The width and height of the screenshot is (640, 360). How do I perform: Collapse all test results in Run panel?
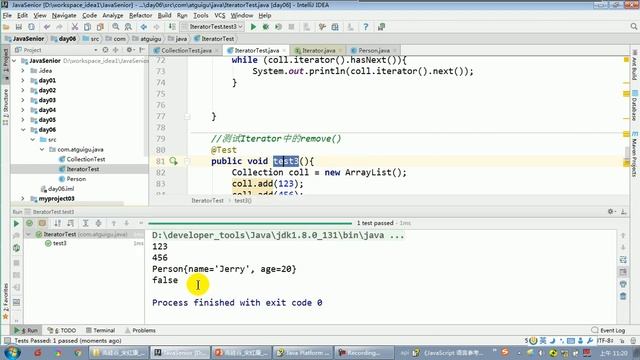[x=98, y=223]
